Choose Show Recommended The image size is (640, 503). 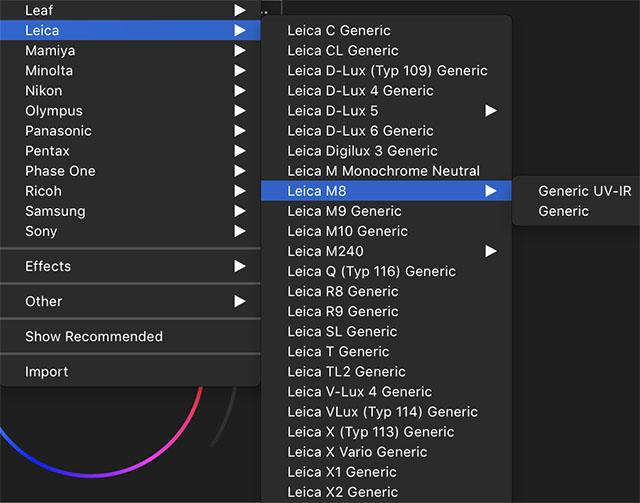point(130,336)
